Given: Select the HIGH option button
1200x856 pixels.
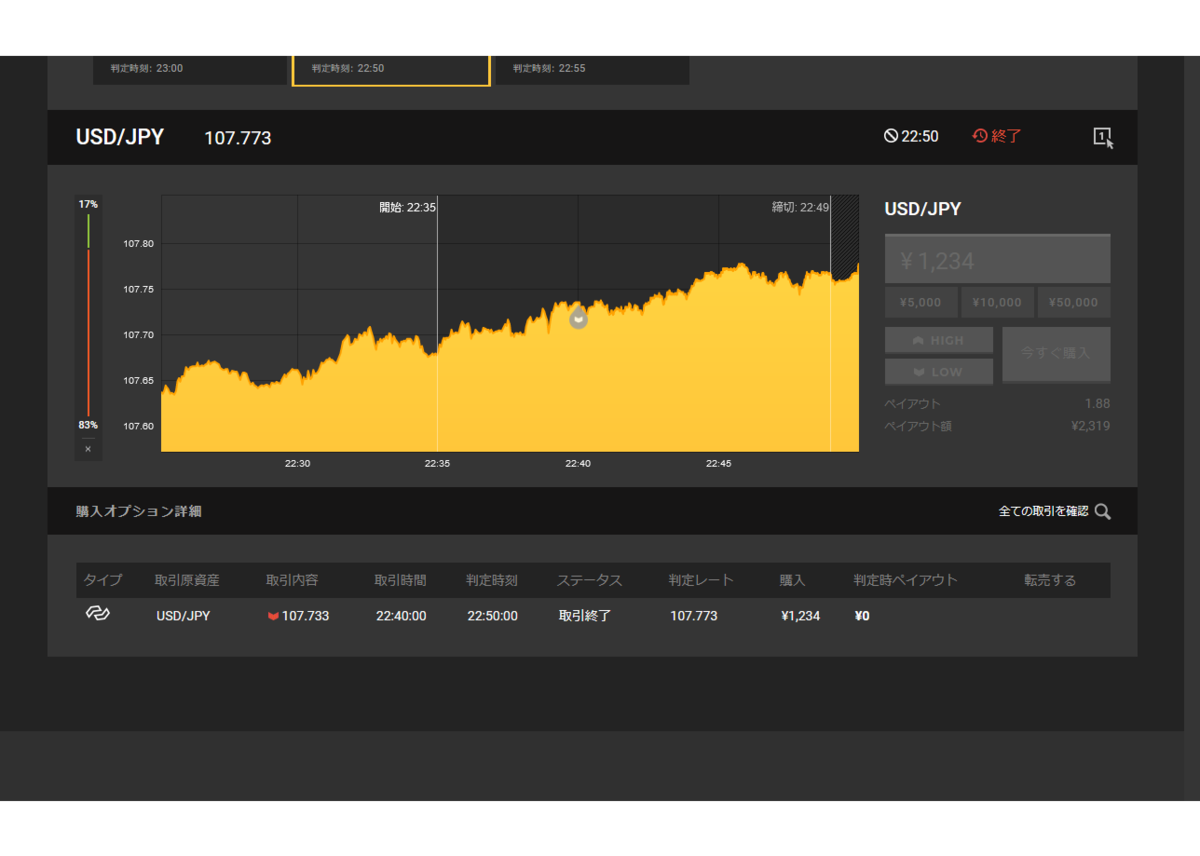Looking at the screenshot, I should [x=939, y=340].
